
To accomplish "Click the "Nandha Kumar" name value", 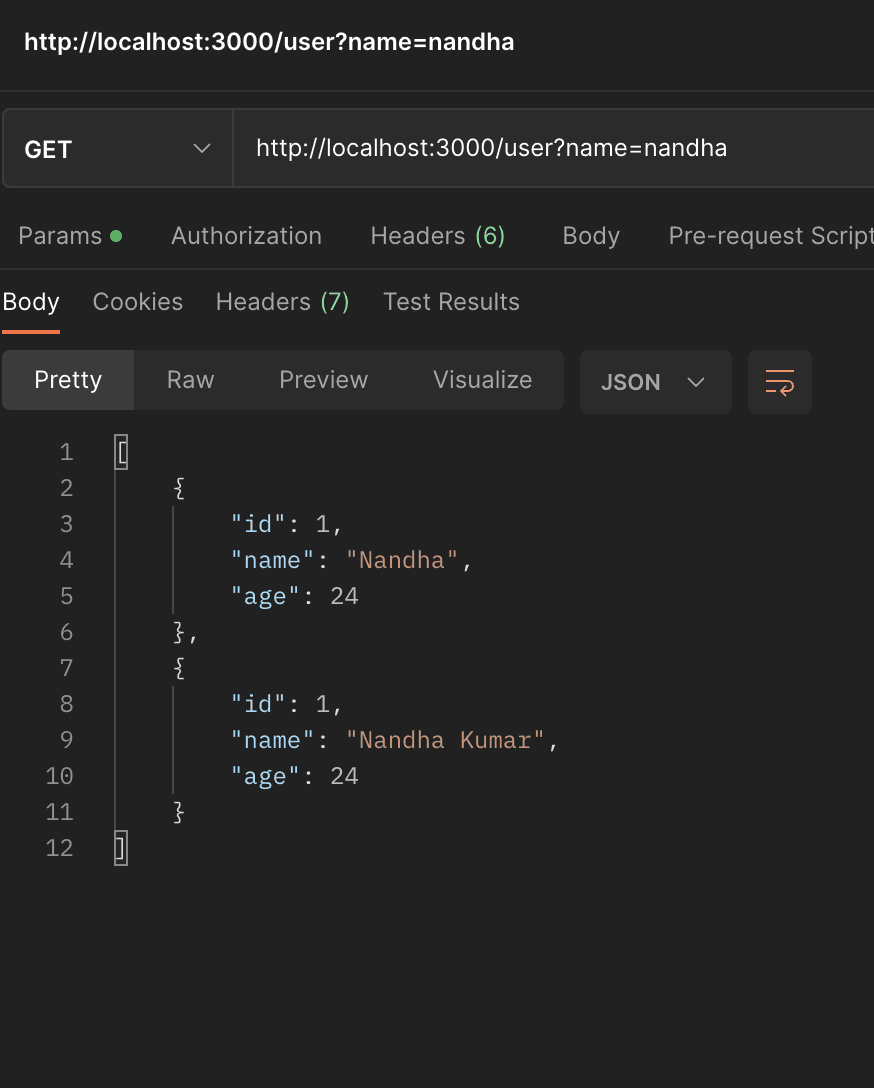I will pos(446,740).
